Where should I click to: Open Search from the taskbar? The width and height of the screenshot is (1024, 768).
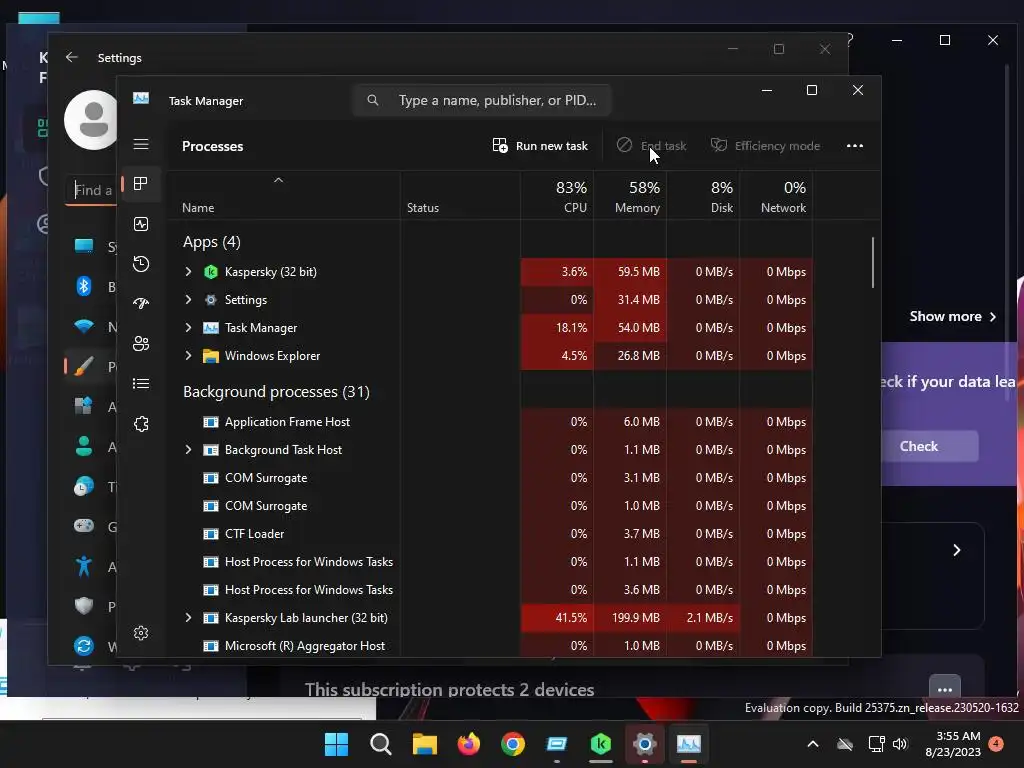click(x=381, y=744)
